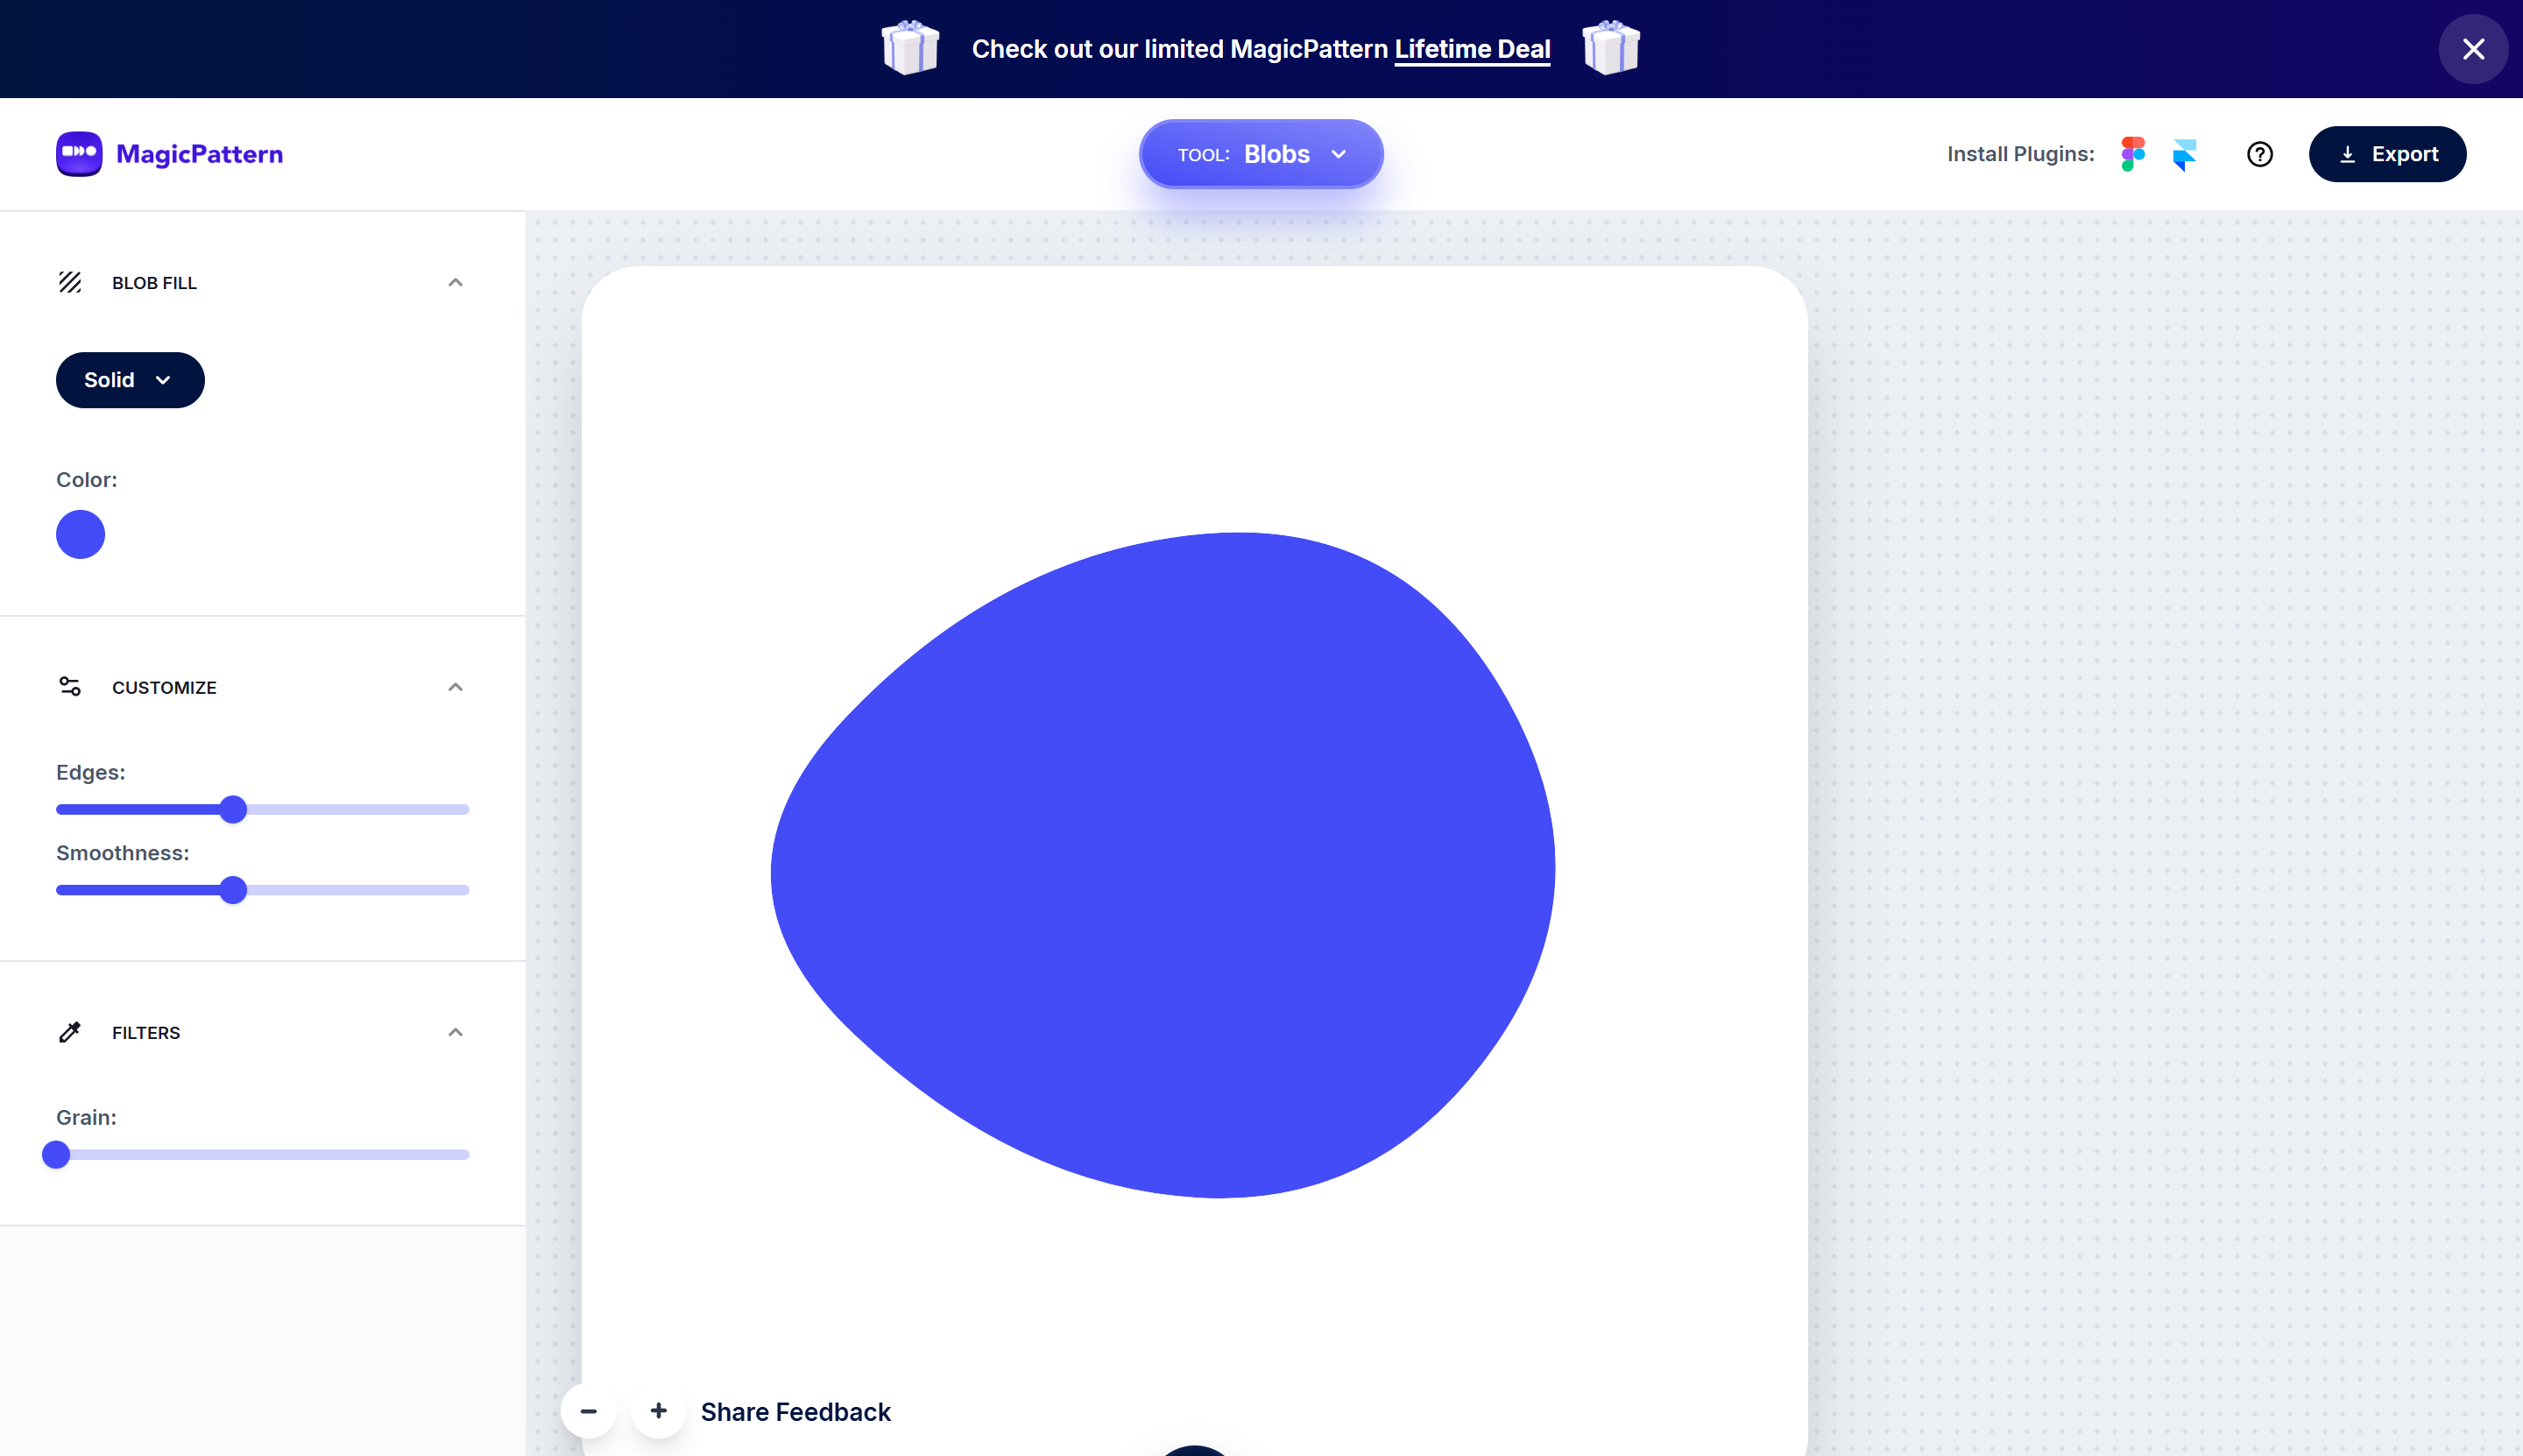Open the Blobs tool selector
Image resolution: width=2523 pixels, height=1456 pixels.
(1260, 153)
